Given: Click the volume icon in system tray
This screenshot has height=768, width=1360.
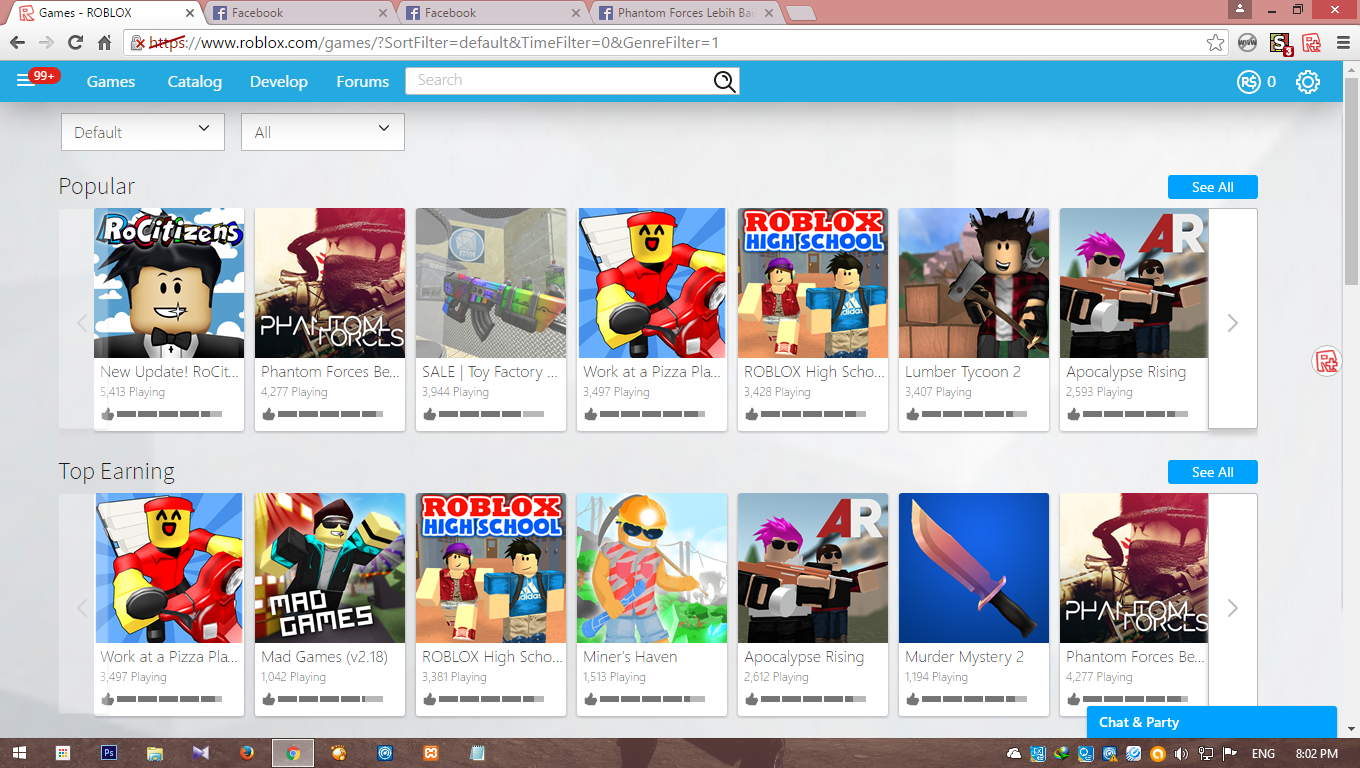Looking at the screenshot, I should click(1181, 754).
